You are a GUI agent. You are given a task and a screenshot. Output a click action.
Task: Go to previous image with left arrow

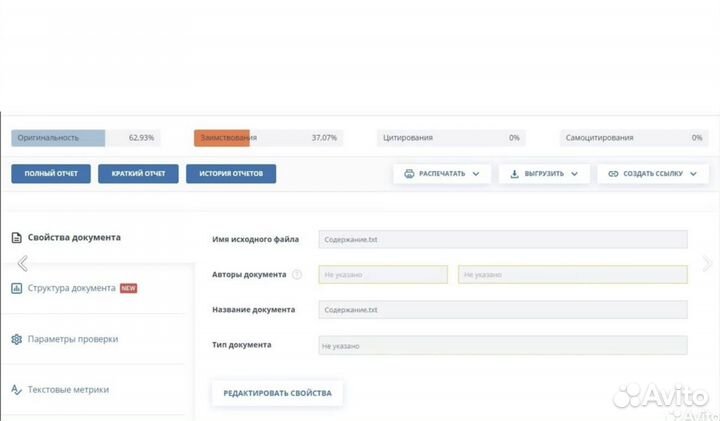(x=22, y=264)
